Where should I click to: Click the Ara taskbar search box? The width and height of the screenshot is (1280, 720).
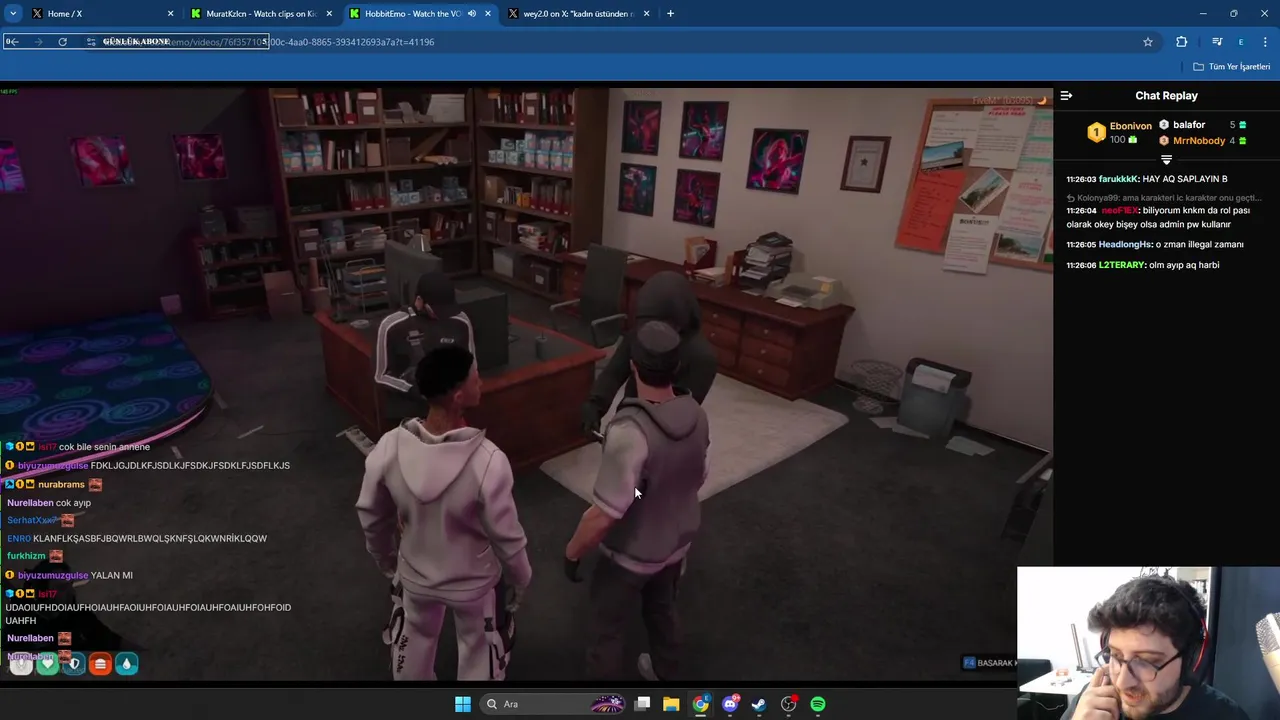pyautogui.click(x=553, y=704)
